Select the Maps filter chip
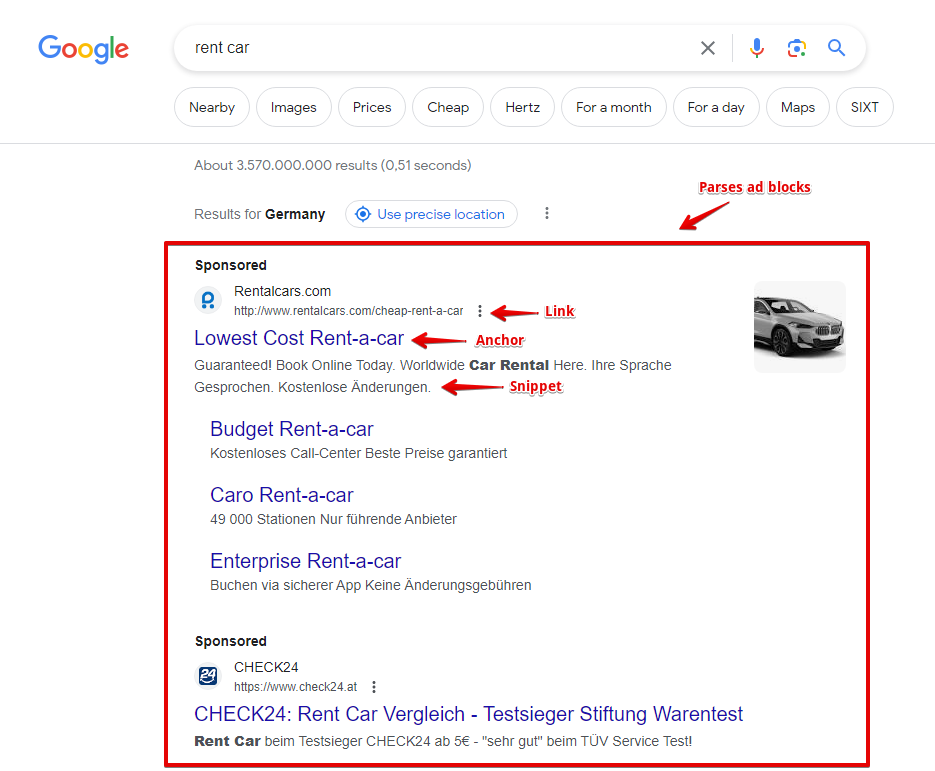 (x=797, y=107)
